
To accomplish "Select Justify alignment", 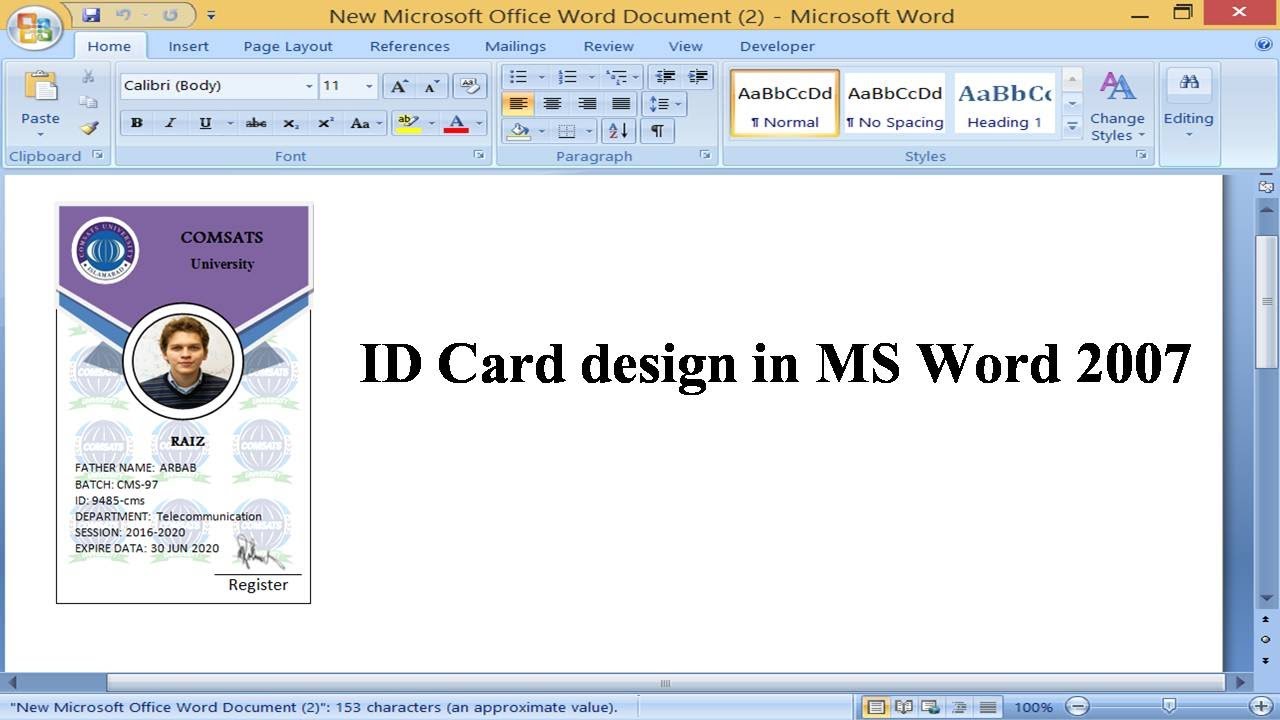I will [x=621, y=104].
